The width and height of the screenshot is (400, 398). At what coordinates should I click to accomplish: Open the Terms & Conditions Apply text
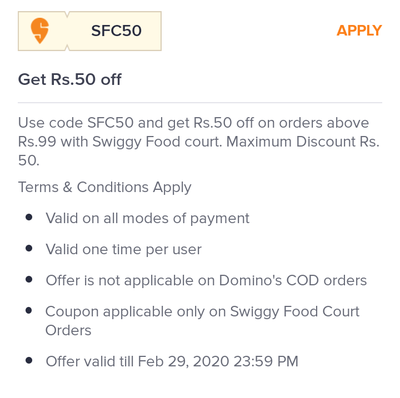click(x=105, y=187)
